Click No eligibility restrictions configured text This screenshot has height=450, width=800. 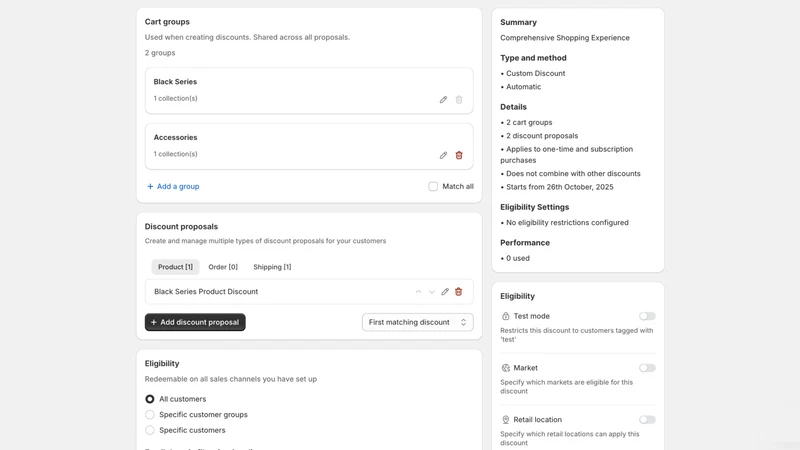click(567, 222)
